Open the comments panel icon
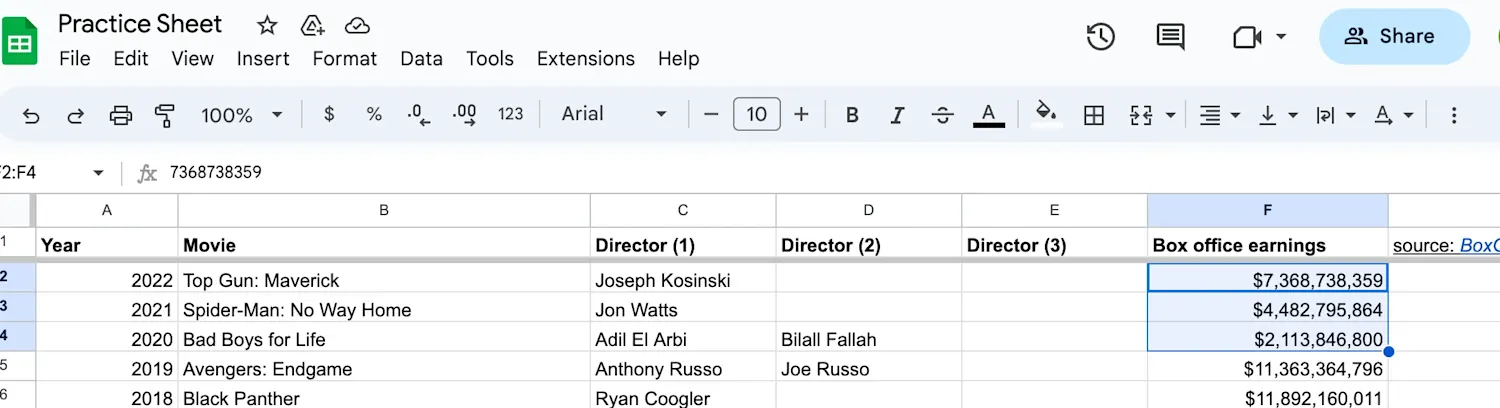Screen dimensions: 1500x408 pos(1170,37)
